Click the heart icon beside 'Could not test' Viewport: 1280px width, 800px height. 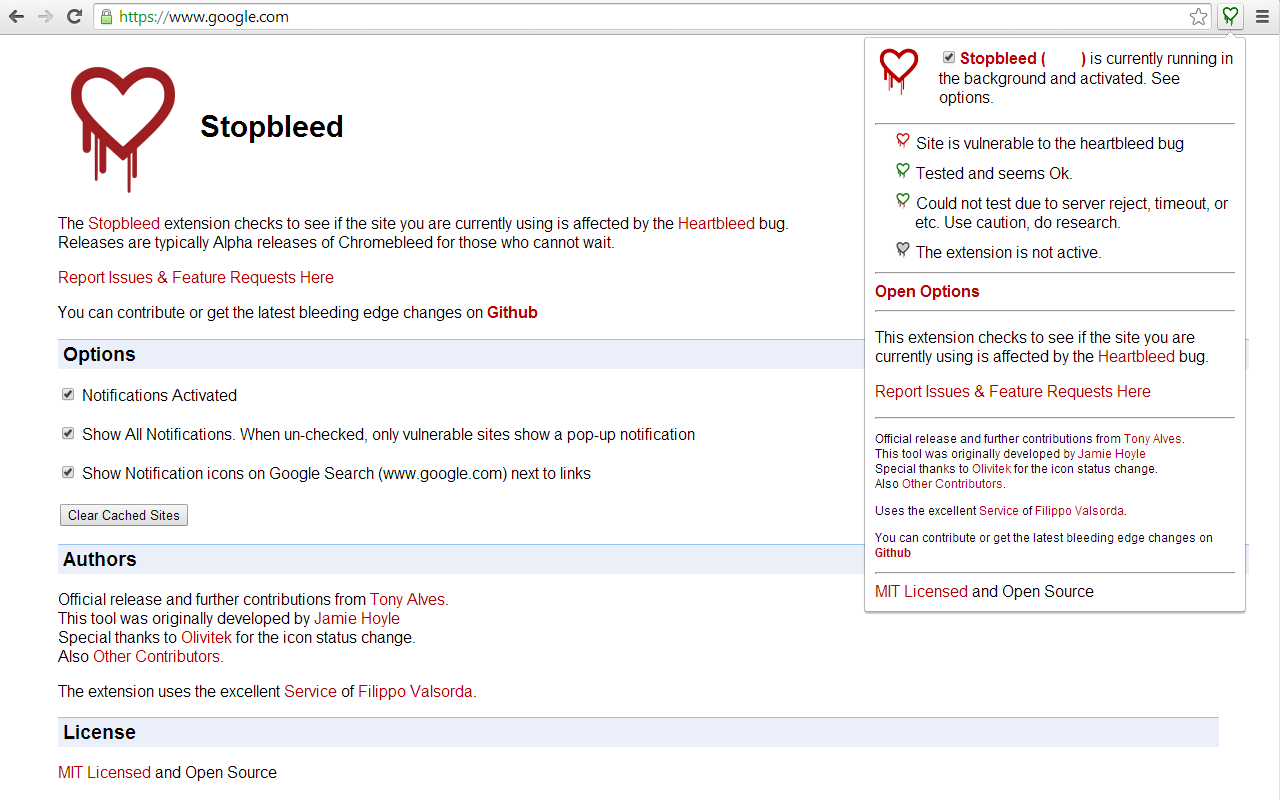pyautogui.click(x=903, y=202)
